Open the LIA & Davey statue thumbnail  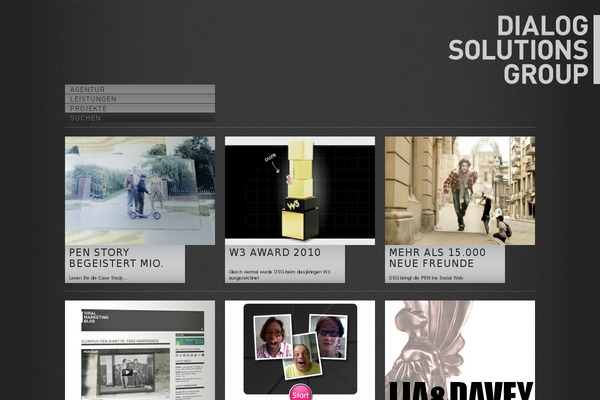(x=460, y=350)
